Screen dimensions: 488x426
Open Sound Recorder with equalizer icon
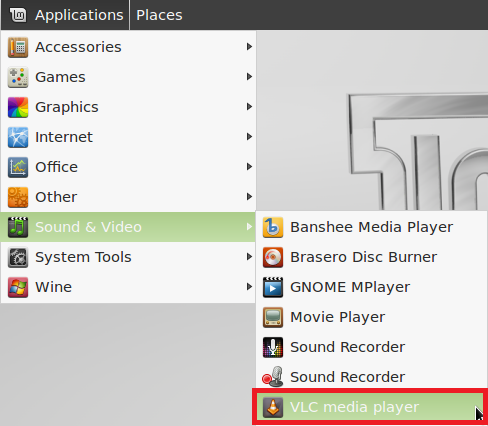tap(371, 347)
